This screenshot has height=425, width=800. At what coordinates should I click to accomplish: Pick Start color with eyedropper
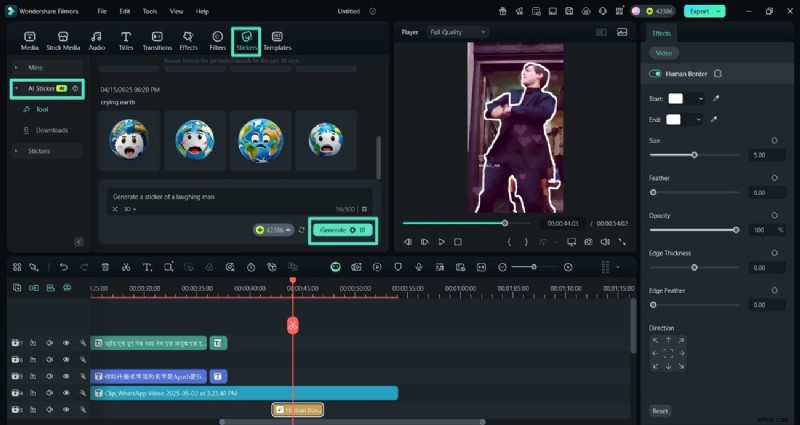click(715, 98)
